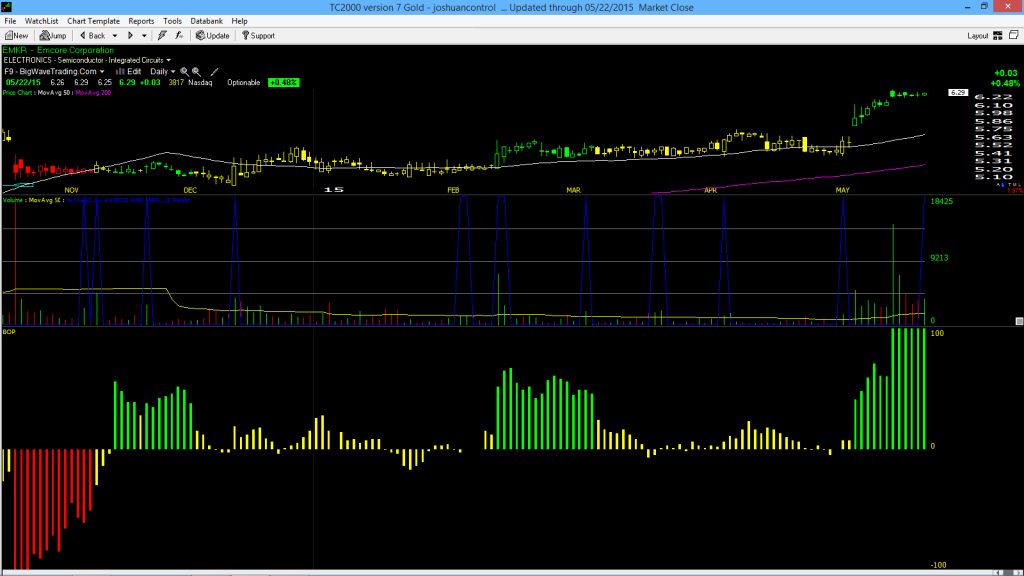Click the New toolbar button
This screenshot has width=1024, height=576.
[x=16, y=36]
